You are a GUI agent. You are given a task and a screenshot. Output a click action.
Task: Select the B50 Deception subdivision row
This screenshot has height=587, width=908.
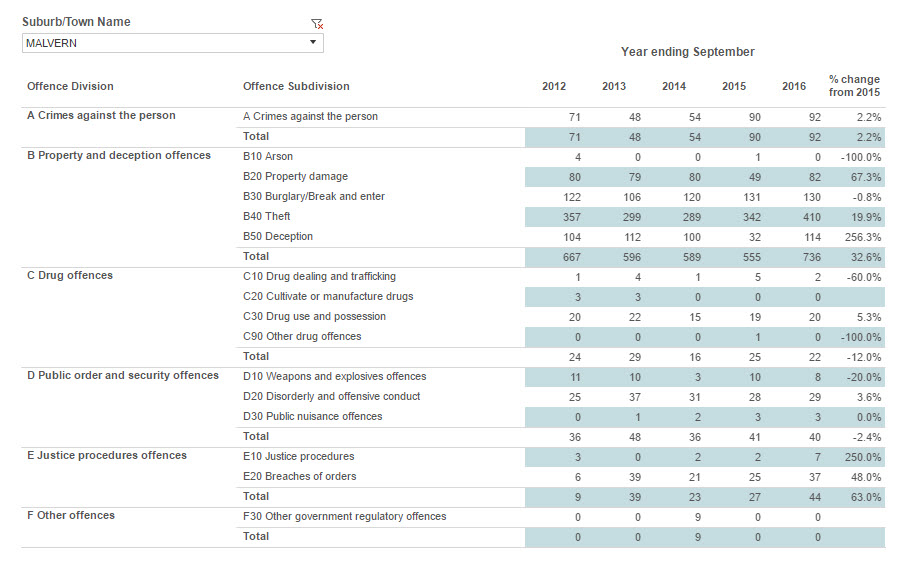pos(278,237)
